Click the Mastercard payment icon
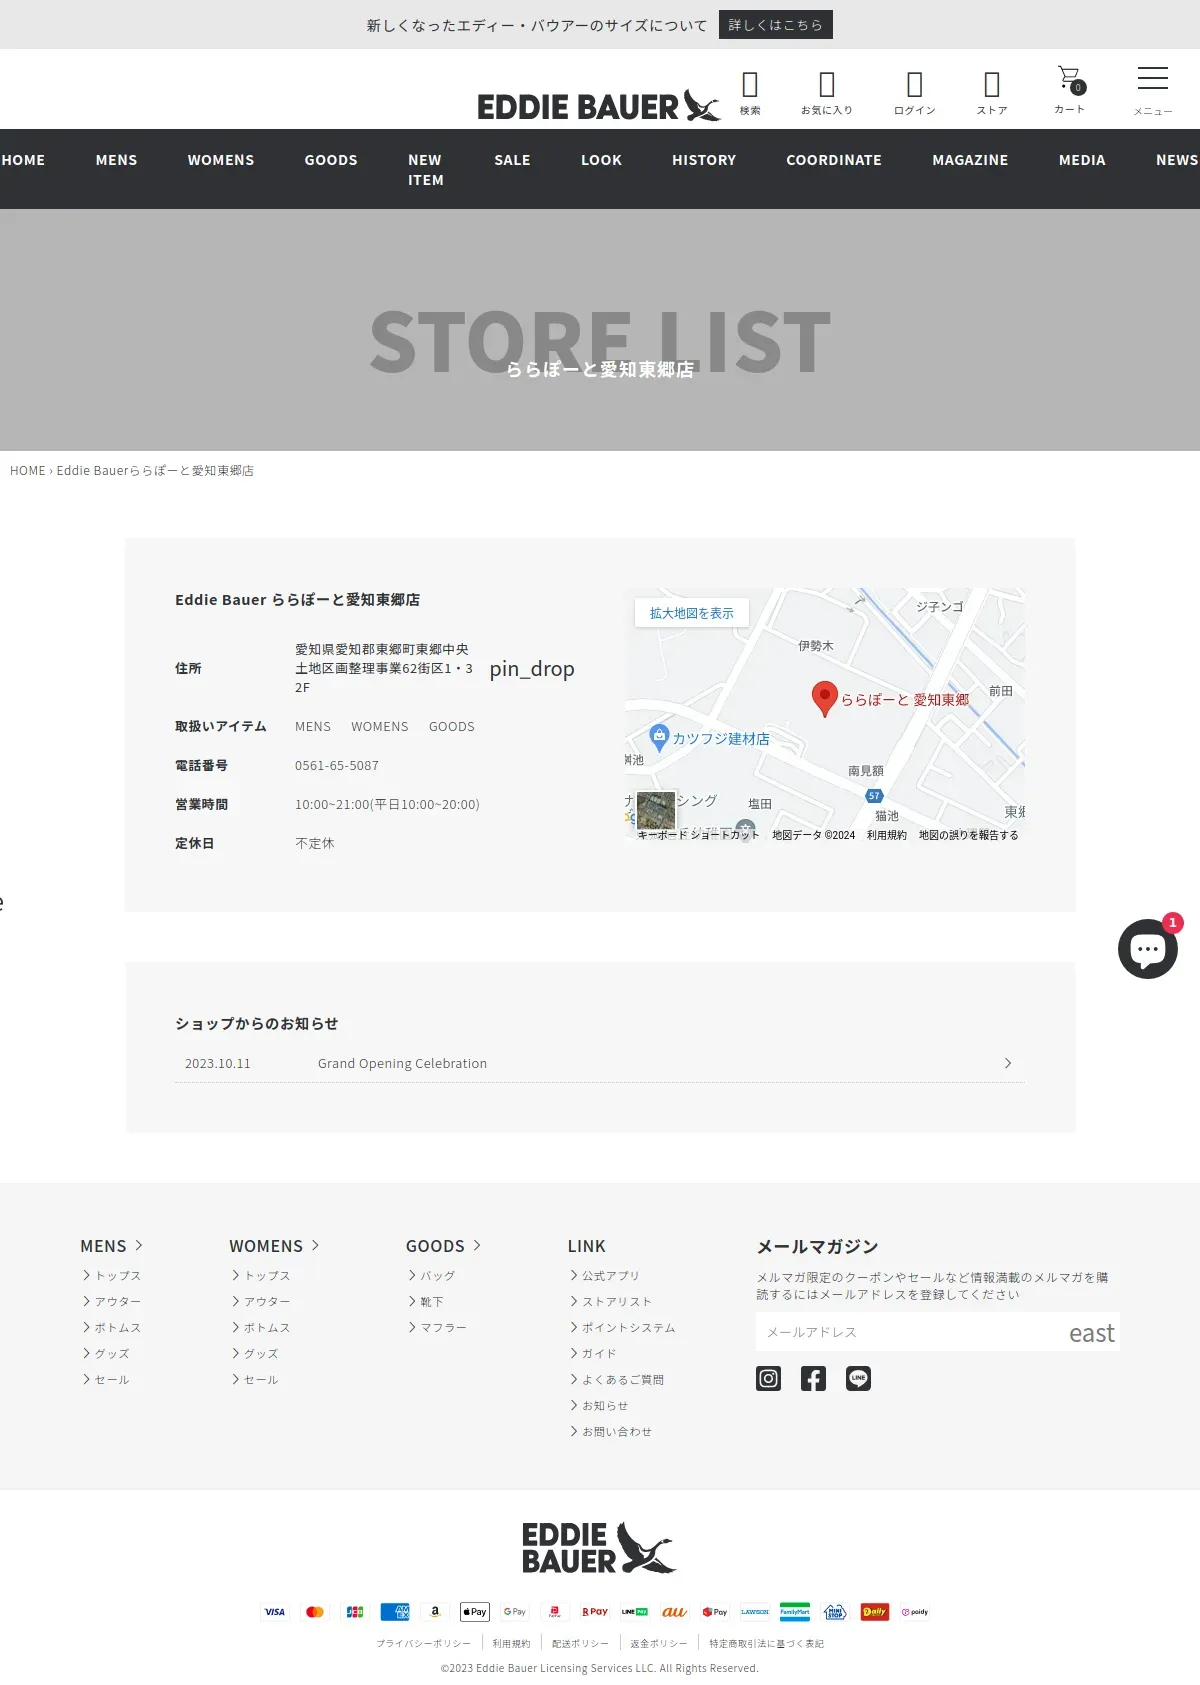The image size is (1200, 1685). pyautogui.click(x=315, y=1612)
